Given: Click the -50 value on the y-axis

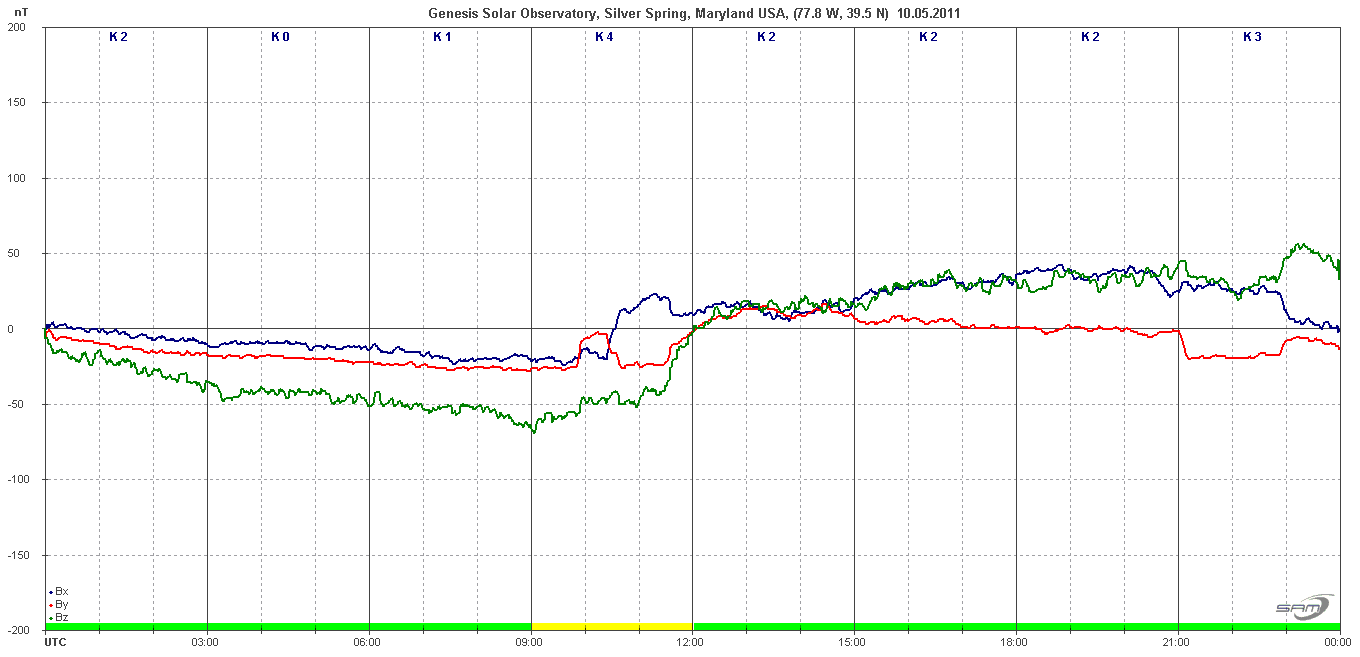Looking at the screenshot, I should pos(17,404).
